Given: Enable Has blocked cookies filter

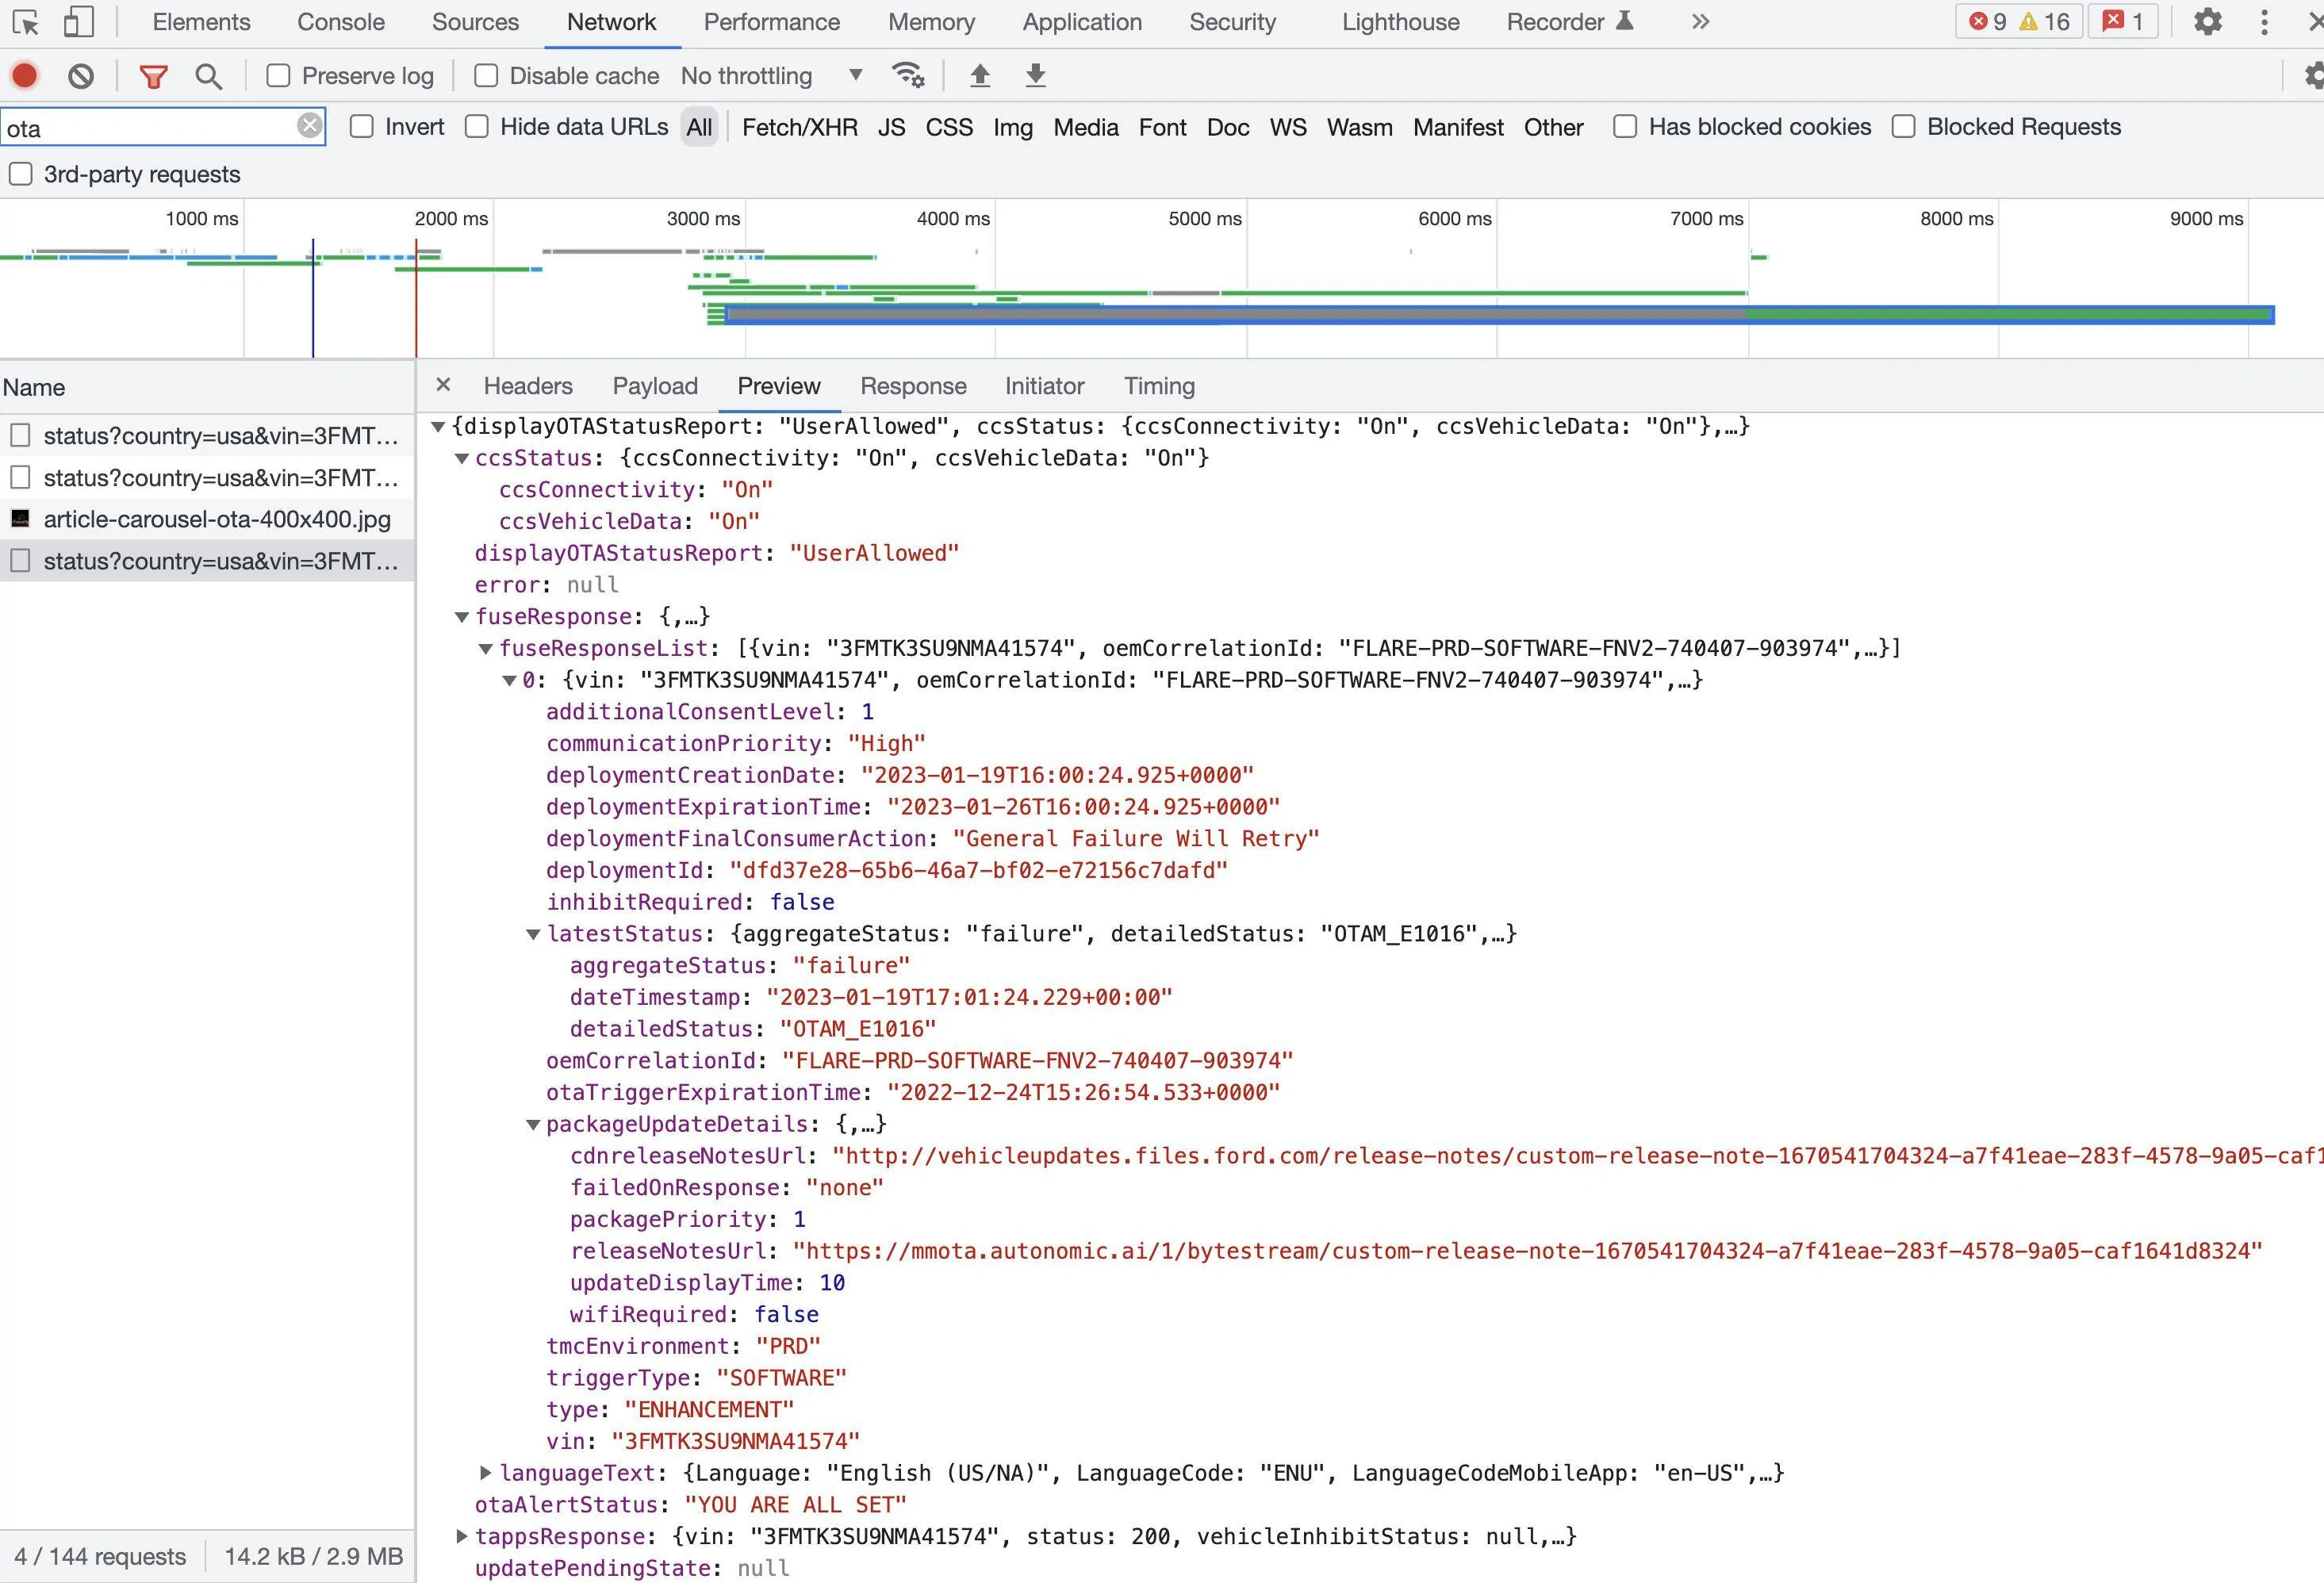Looking at the screenshot, I should [x=1625, y=127].
